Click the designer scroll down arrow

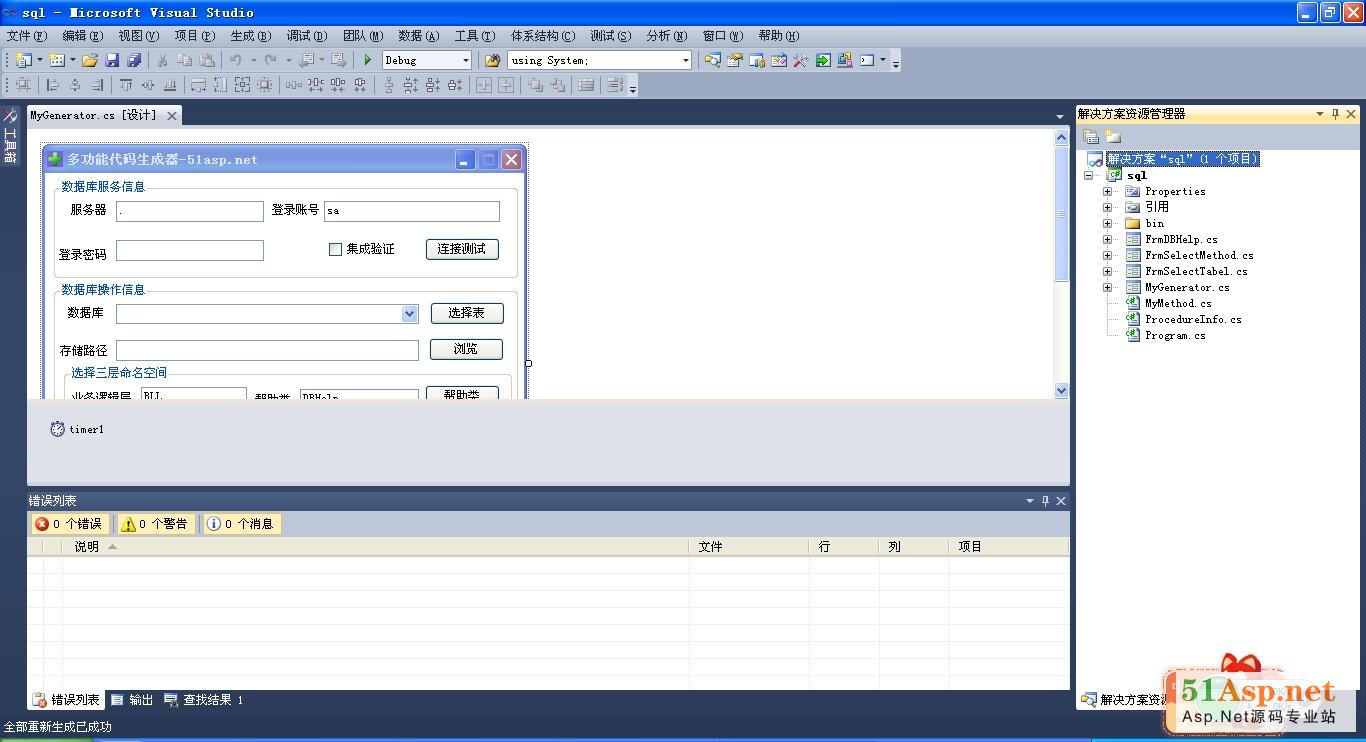[1062, 391]
